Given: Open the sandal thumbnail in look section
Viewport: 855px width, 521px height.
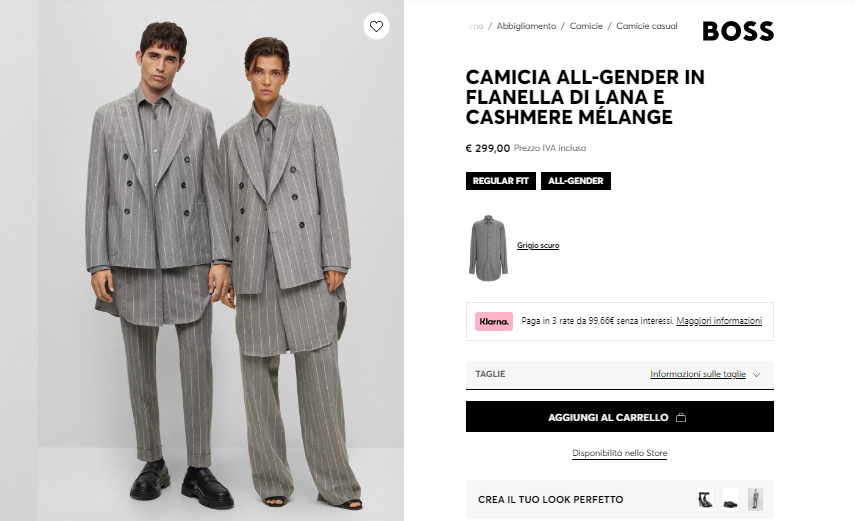Looking at the screenshot, I should click(x=705, y=499).
